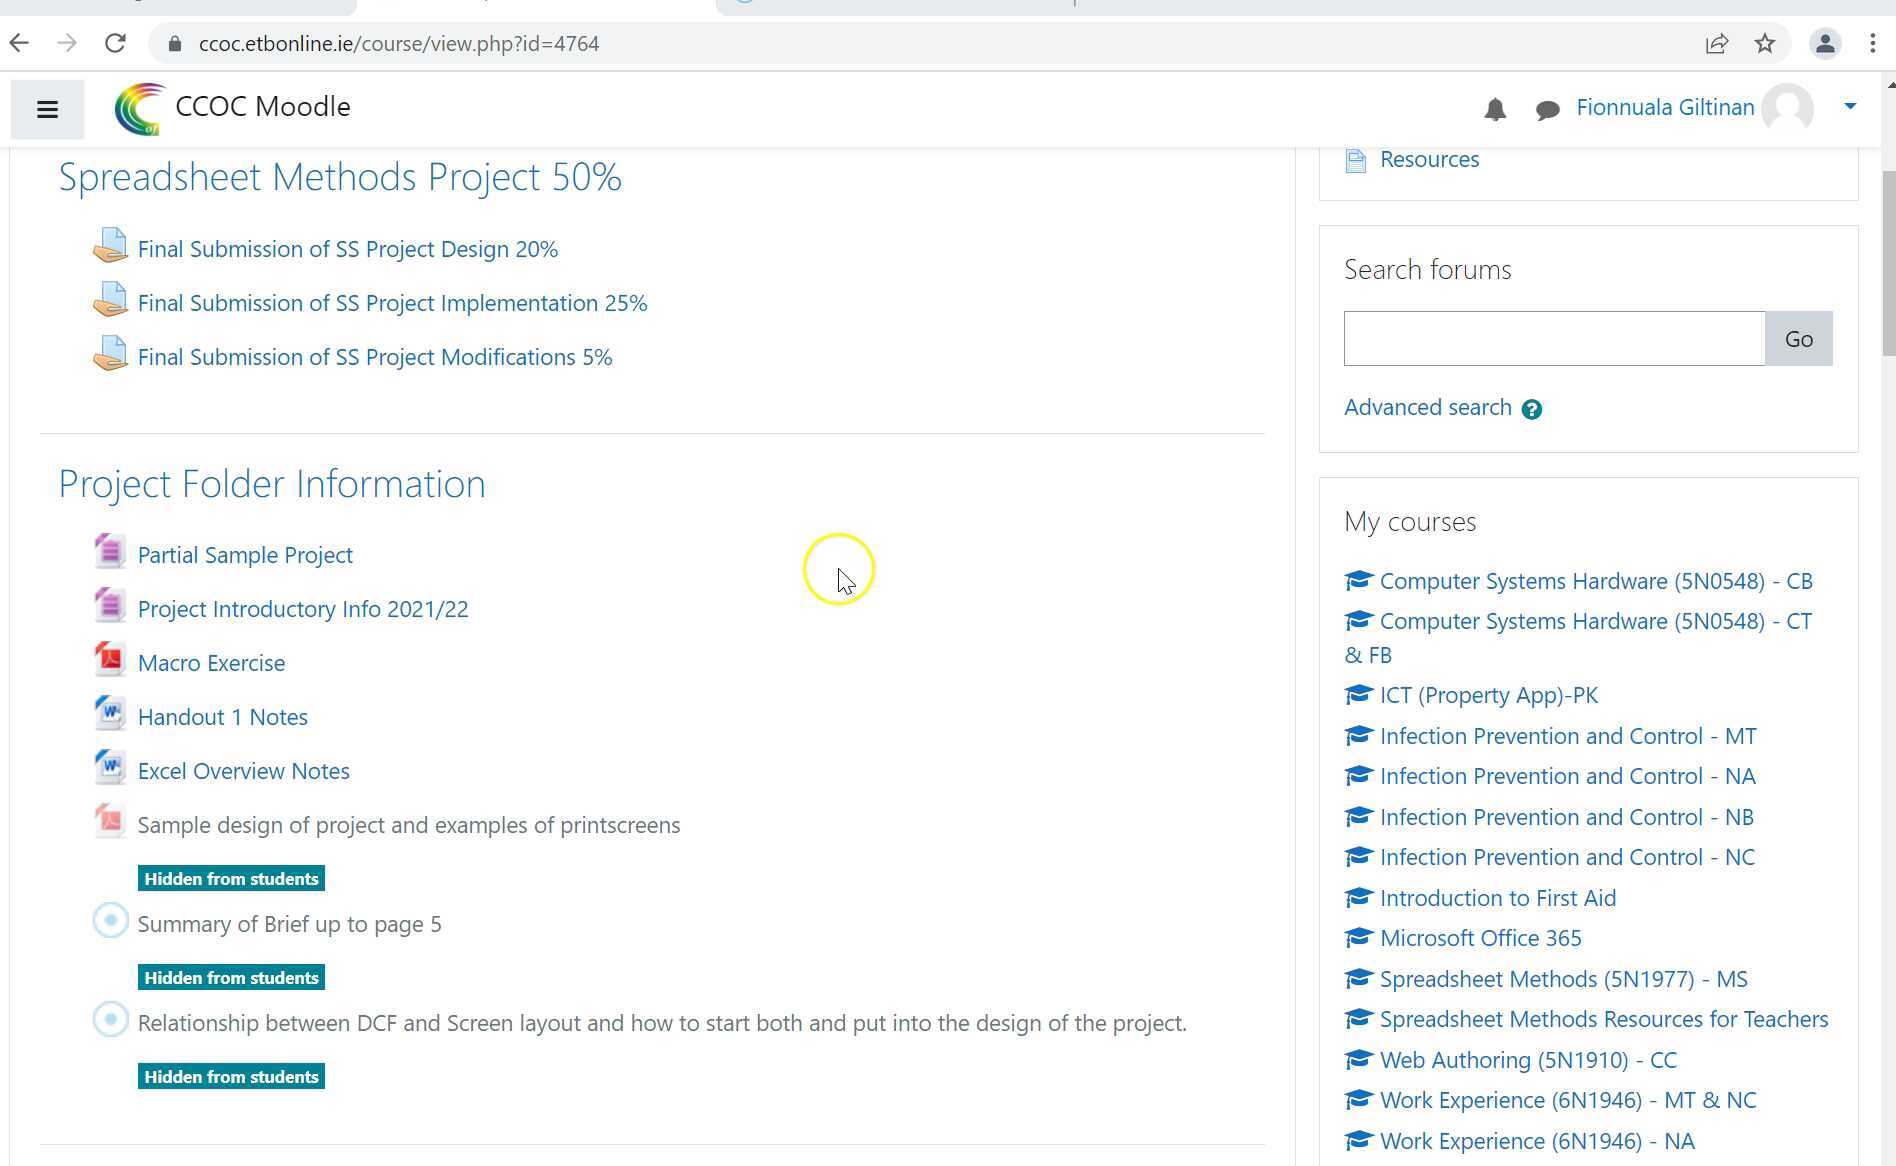Open Chrome's three-dot menu
This screenshot has height=1166, width=1896.
(x=1872, y=43)
